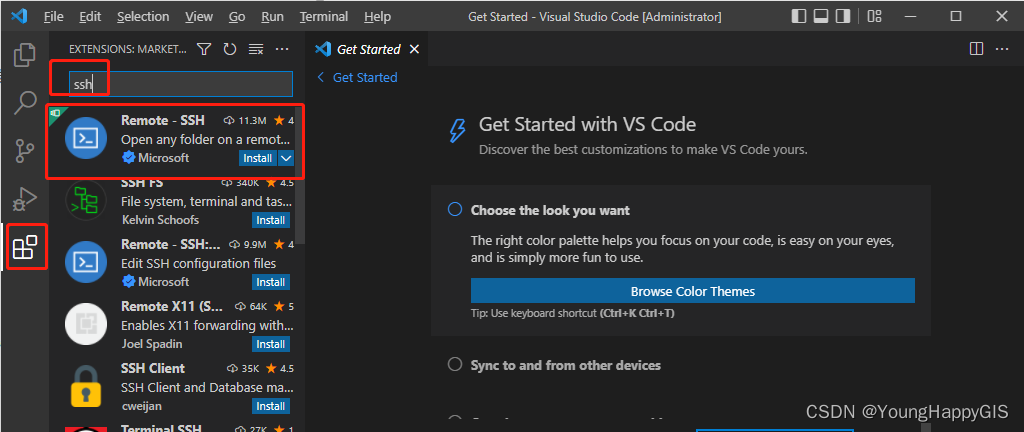The width and height of the screenshot is (1024, 432).
Task: Open Customize Layout icon
Action: (x=874, y=16)
